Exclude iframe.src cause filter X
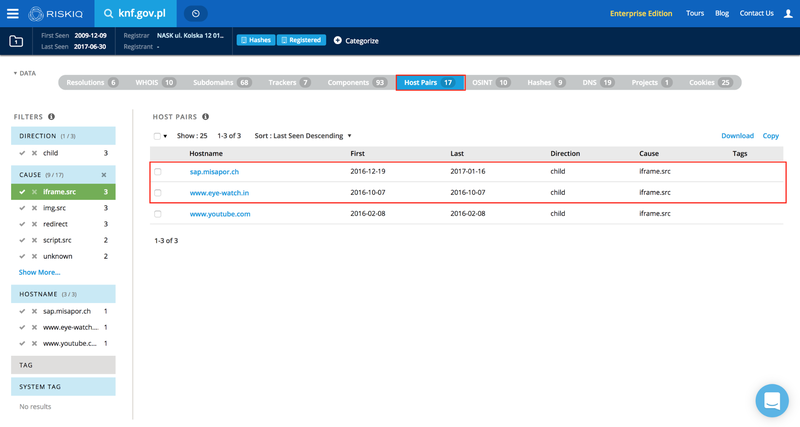 tap(34, 192)
